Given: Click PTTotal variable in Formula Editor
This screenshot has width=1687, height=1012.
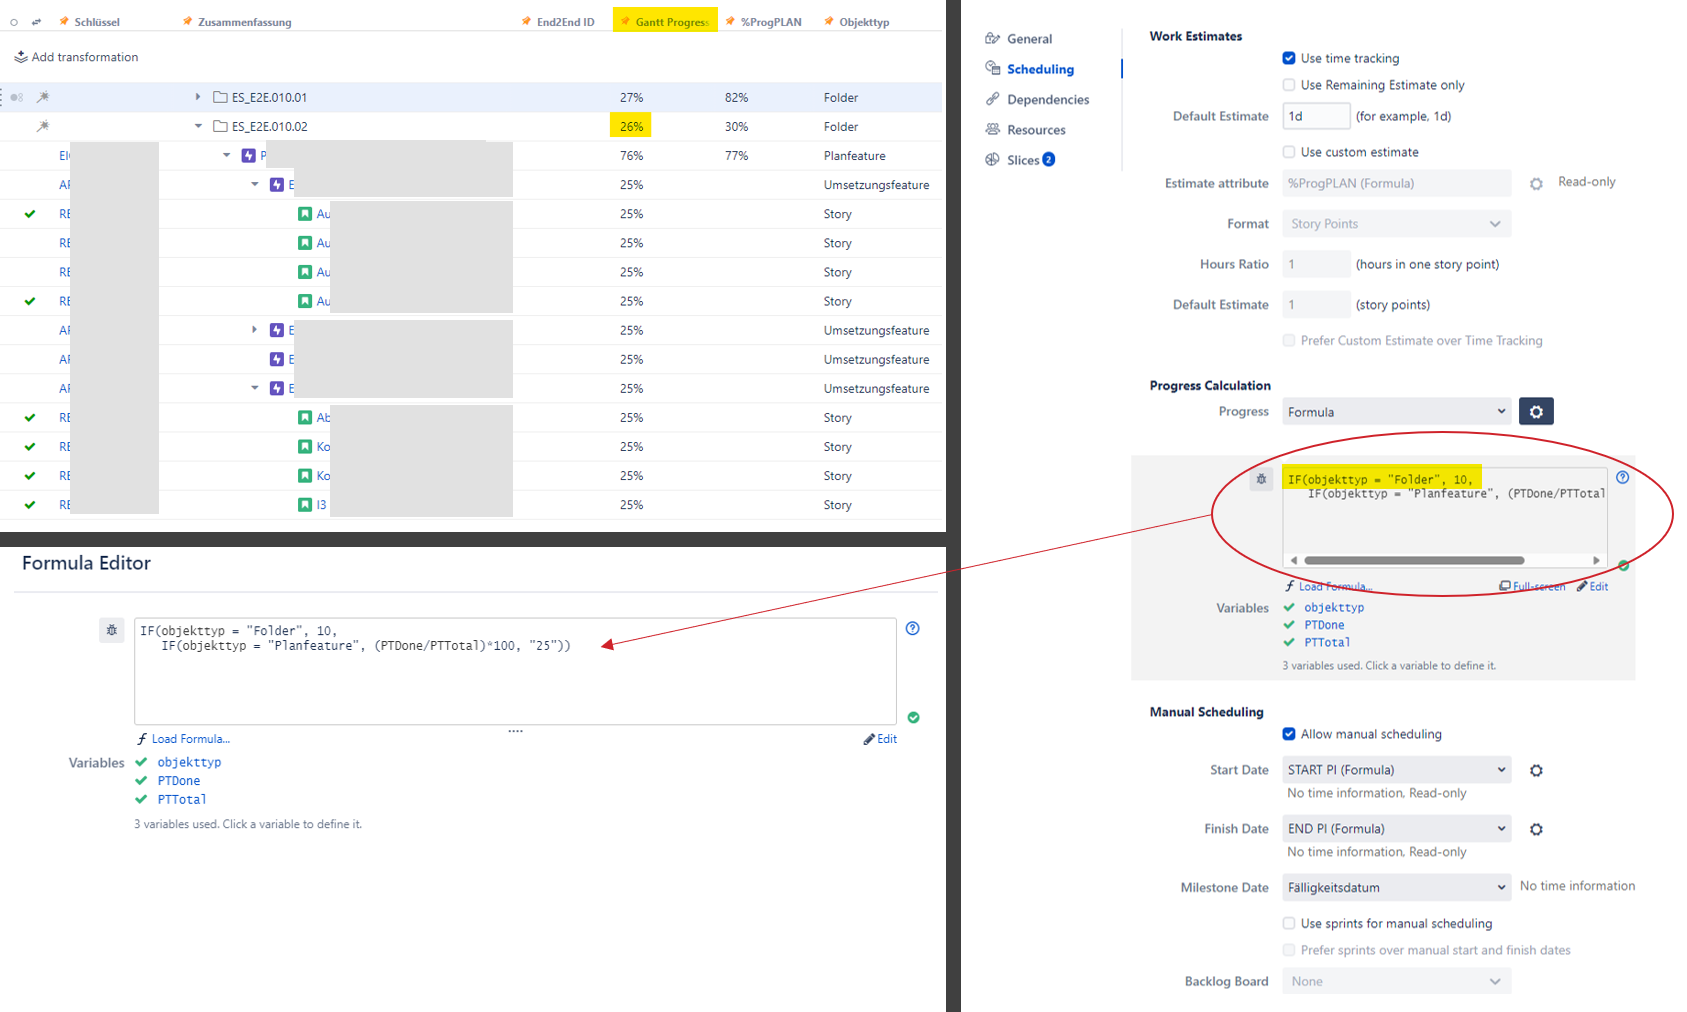Looking at the screenshot, I should (x=181, y=800).
